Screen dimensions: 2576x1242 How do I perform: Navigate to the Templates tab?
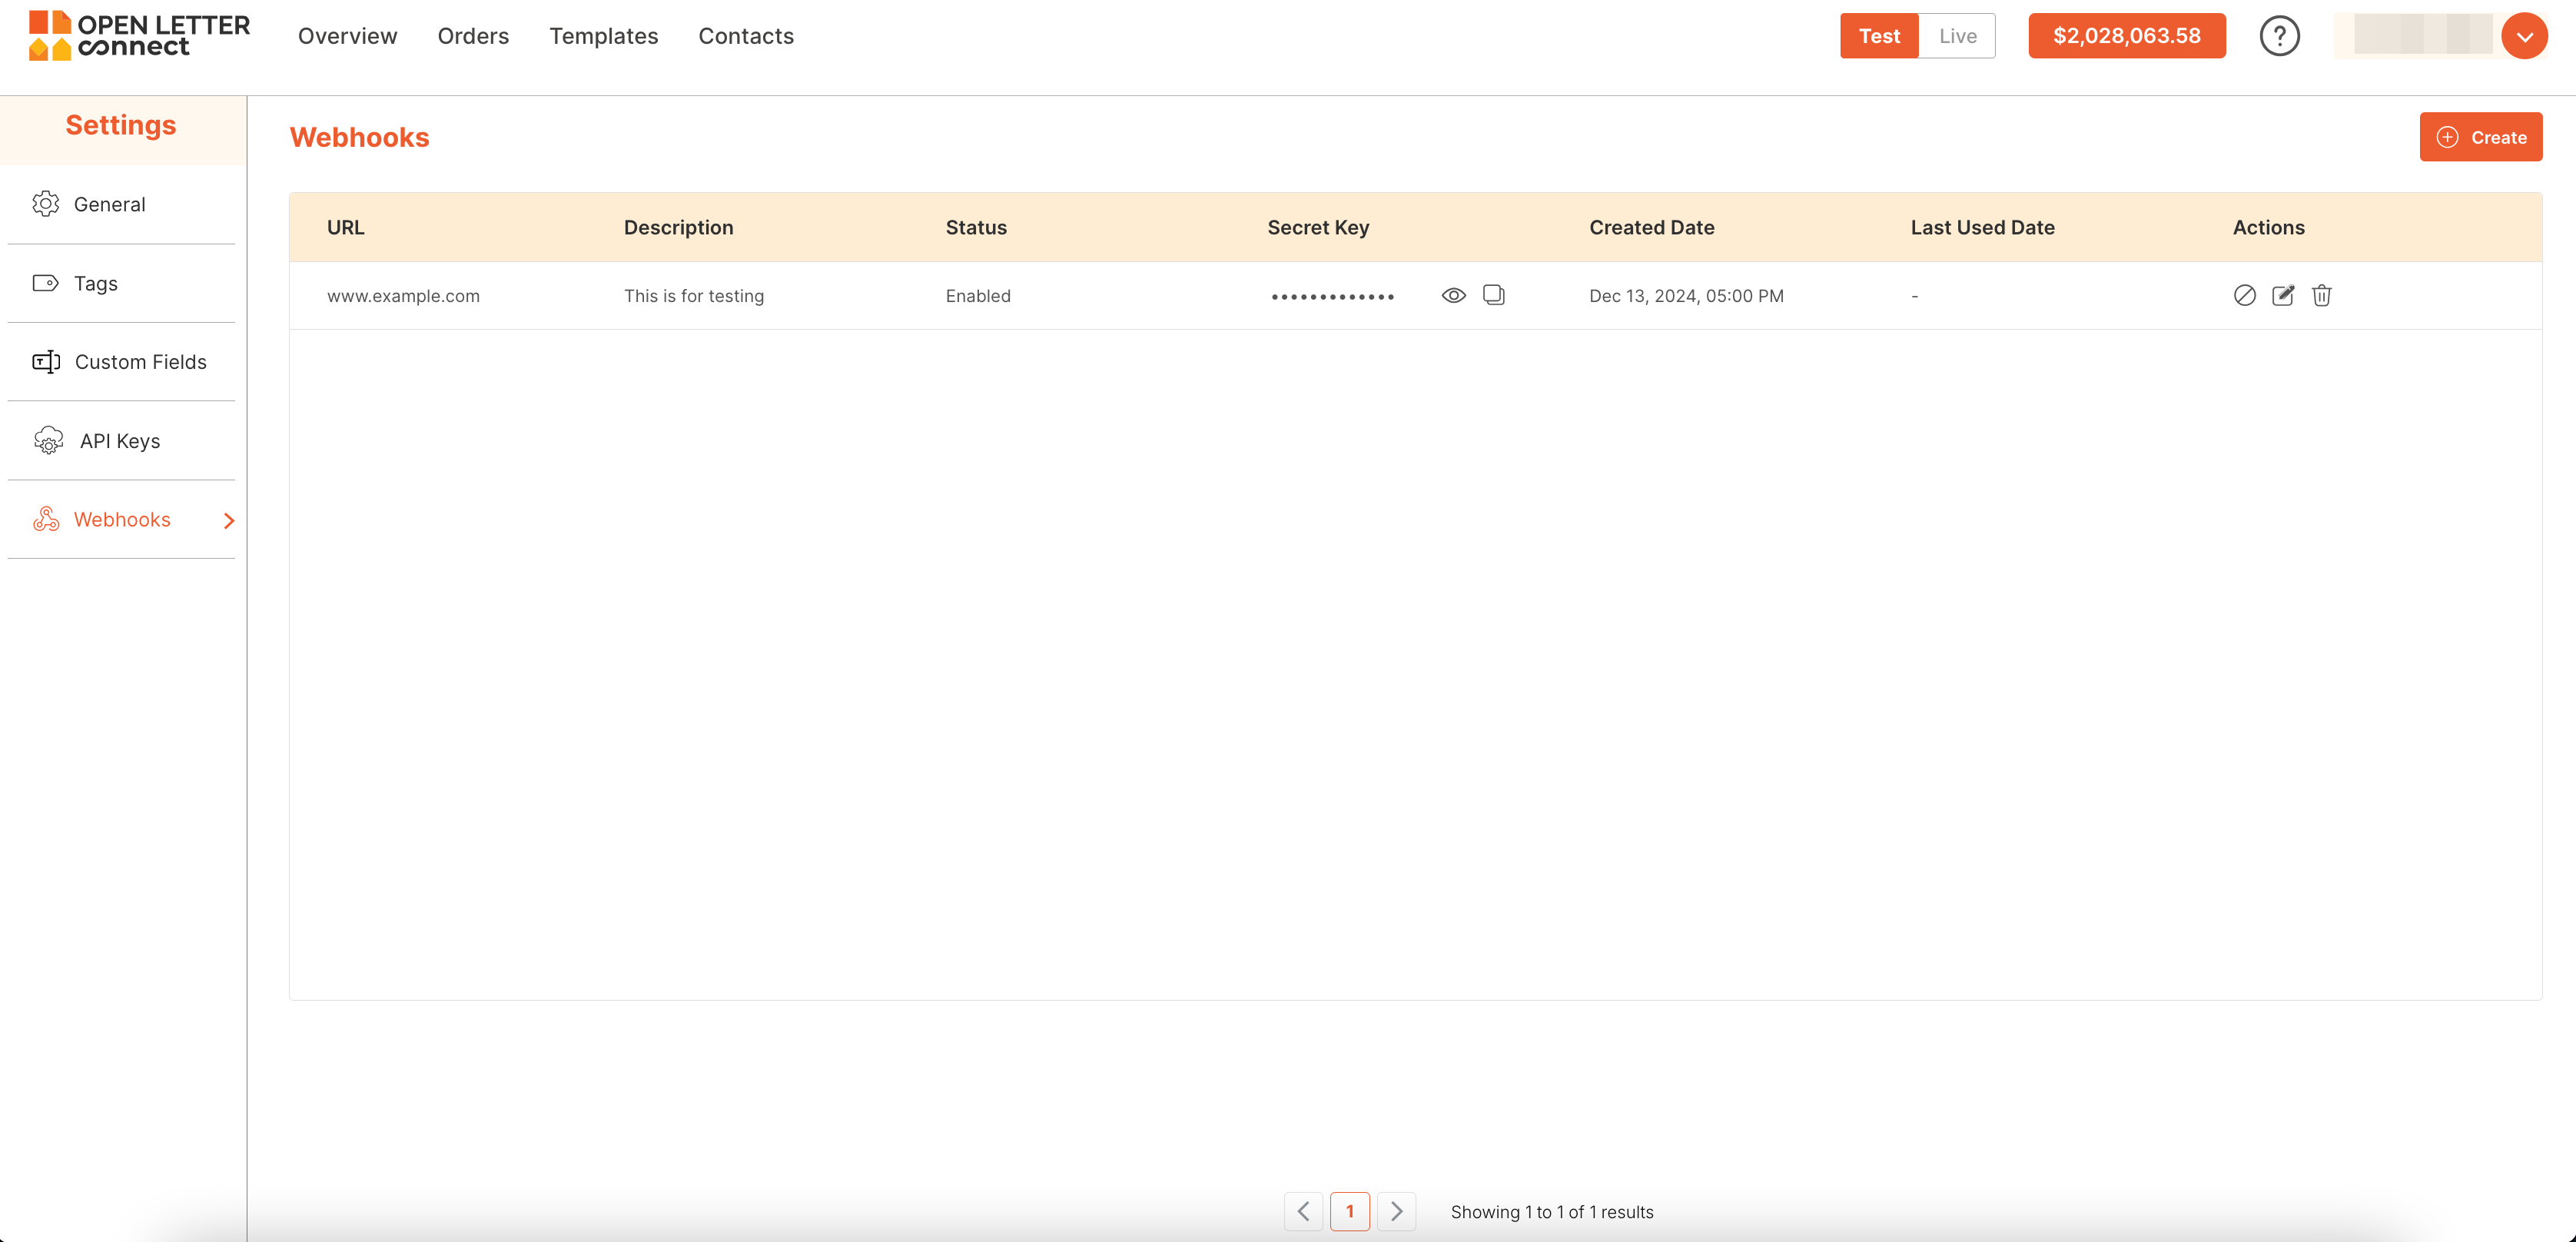coord(603,36)
